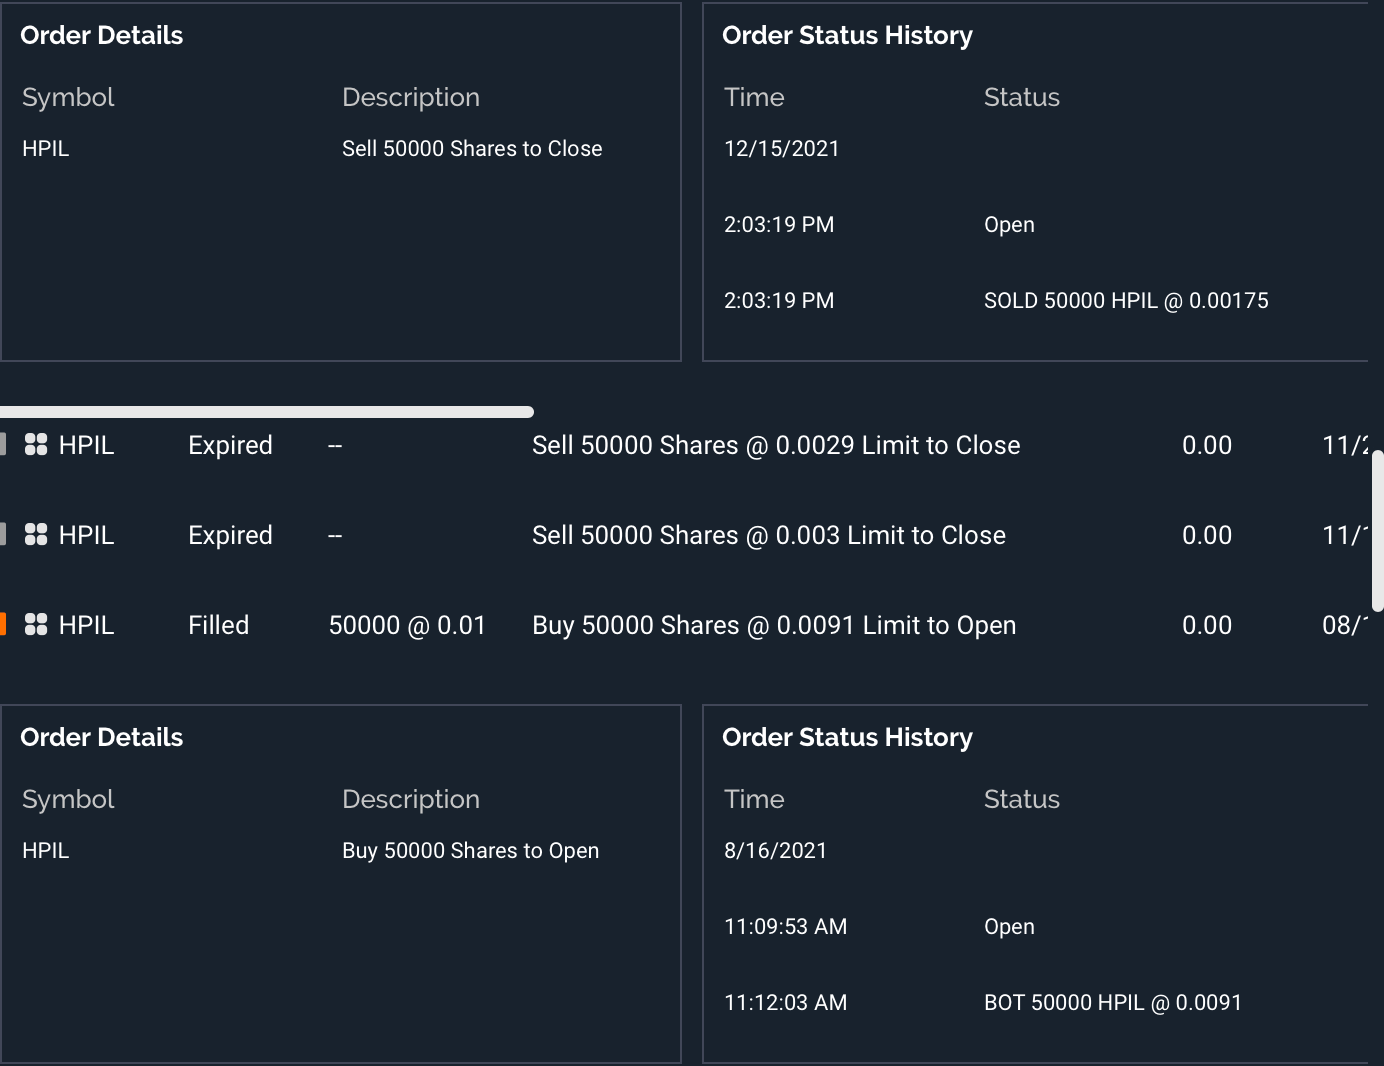Click the grid icon beside the 0.003 limit order
This screenshot has height=1066, width=1384.
[36, 535]
